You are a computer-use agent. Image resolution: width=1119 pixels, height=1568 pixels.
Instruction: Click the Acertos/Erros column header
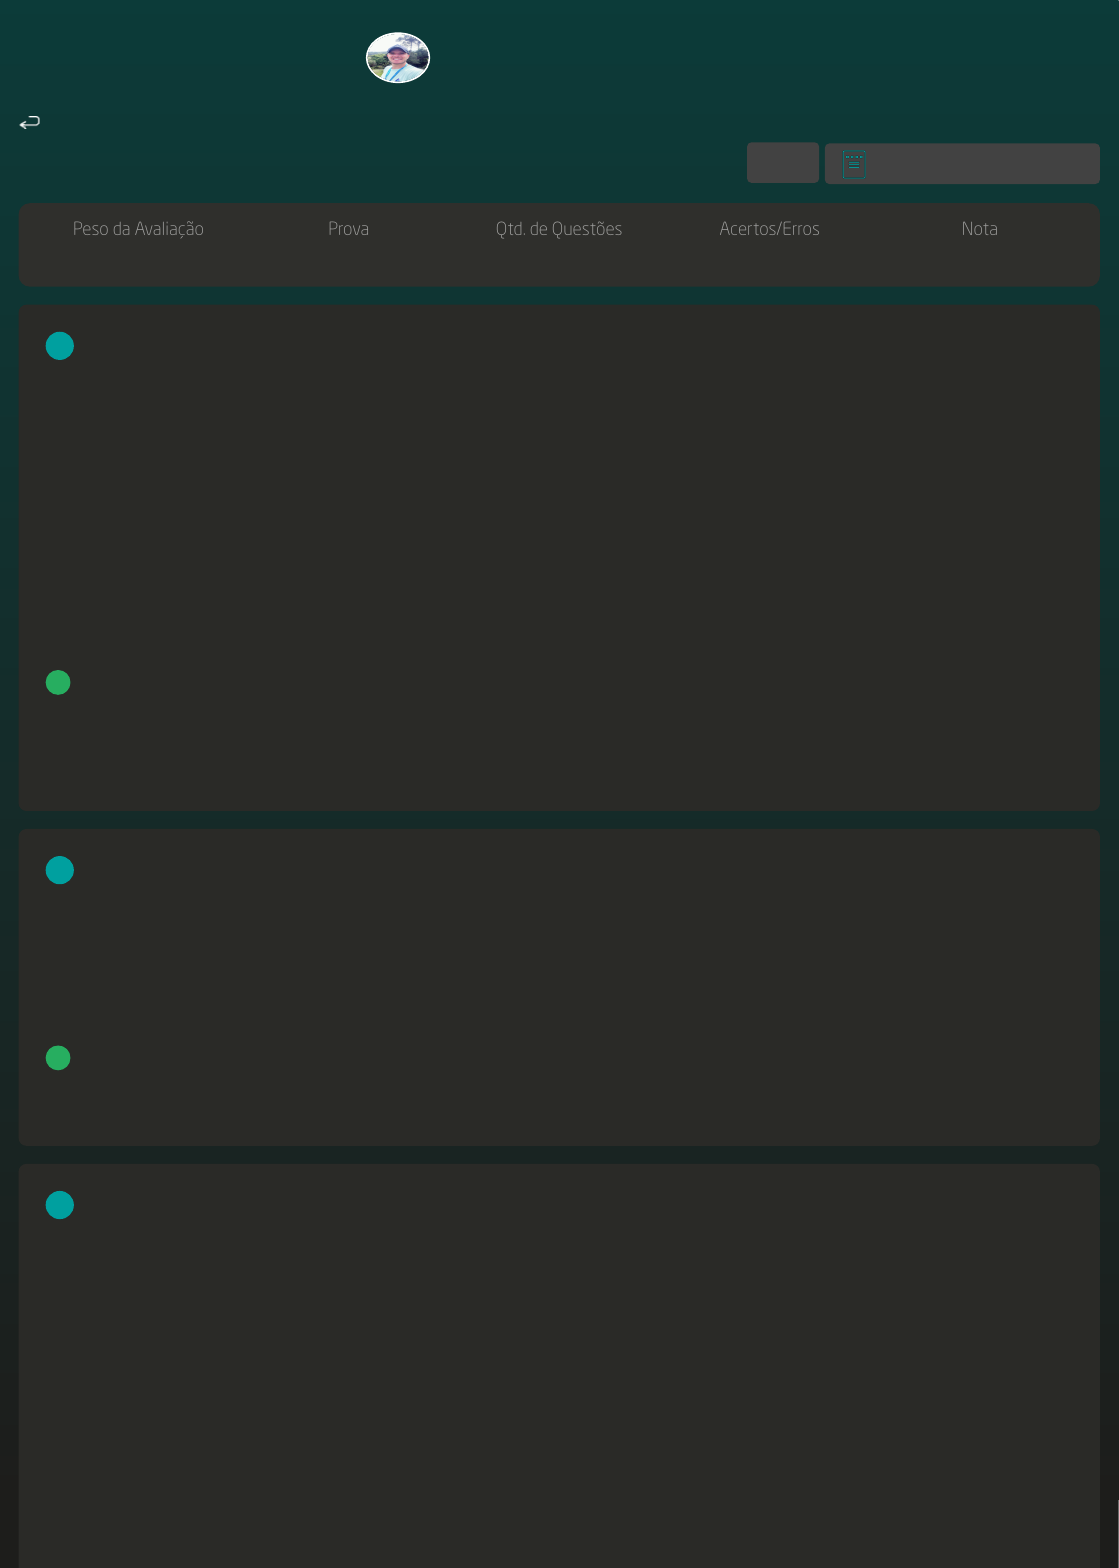click(x=769, y=229)
